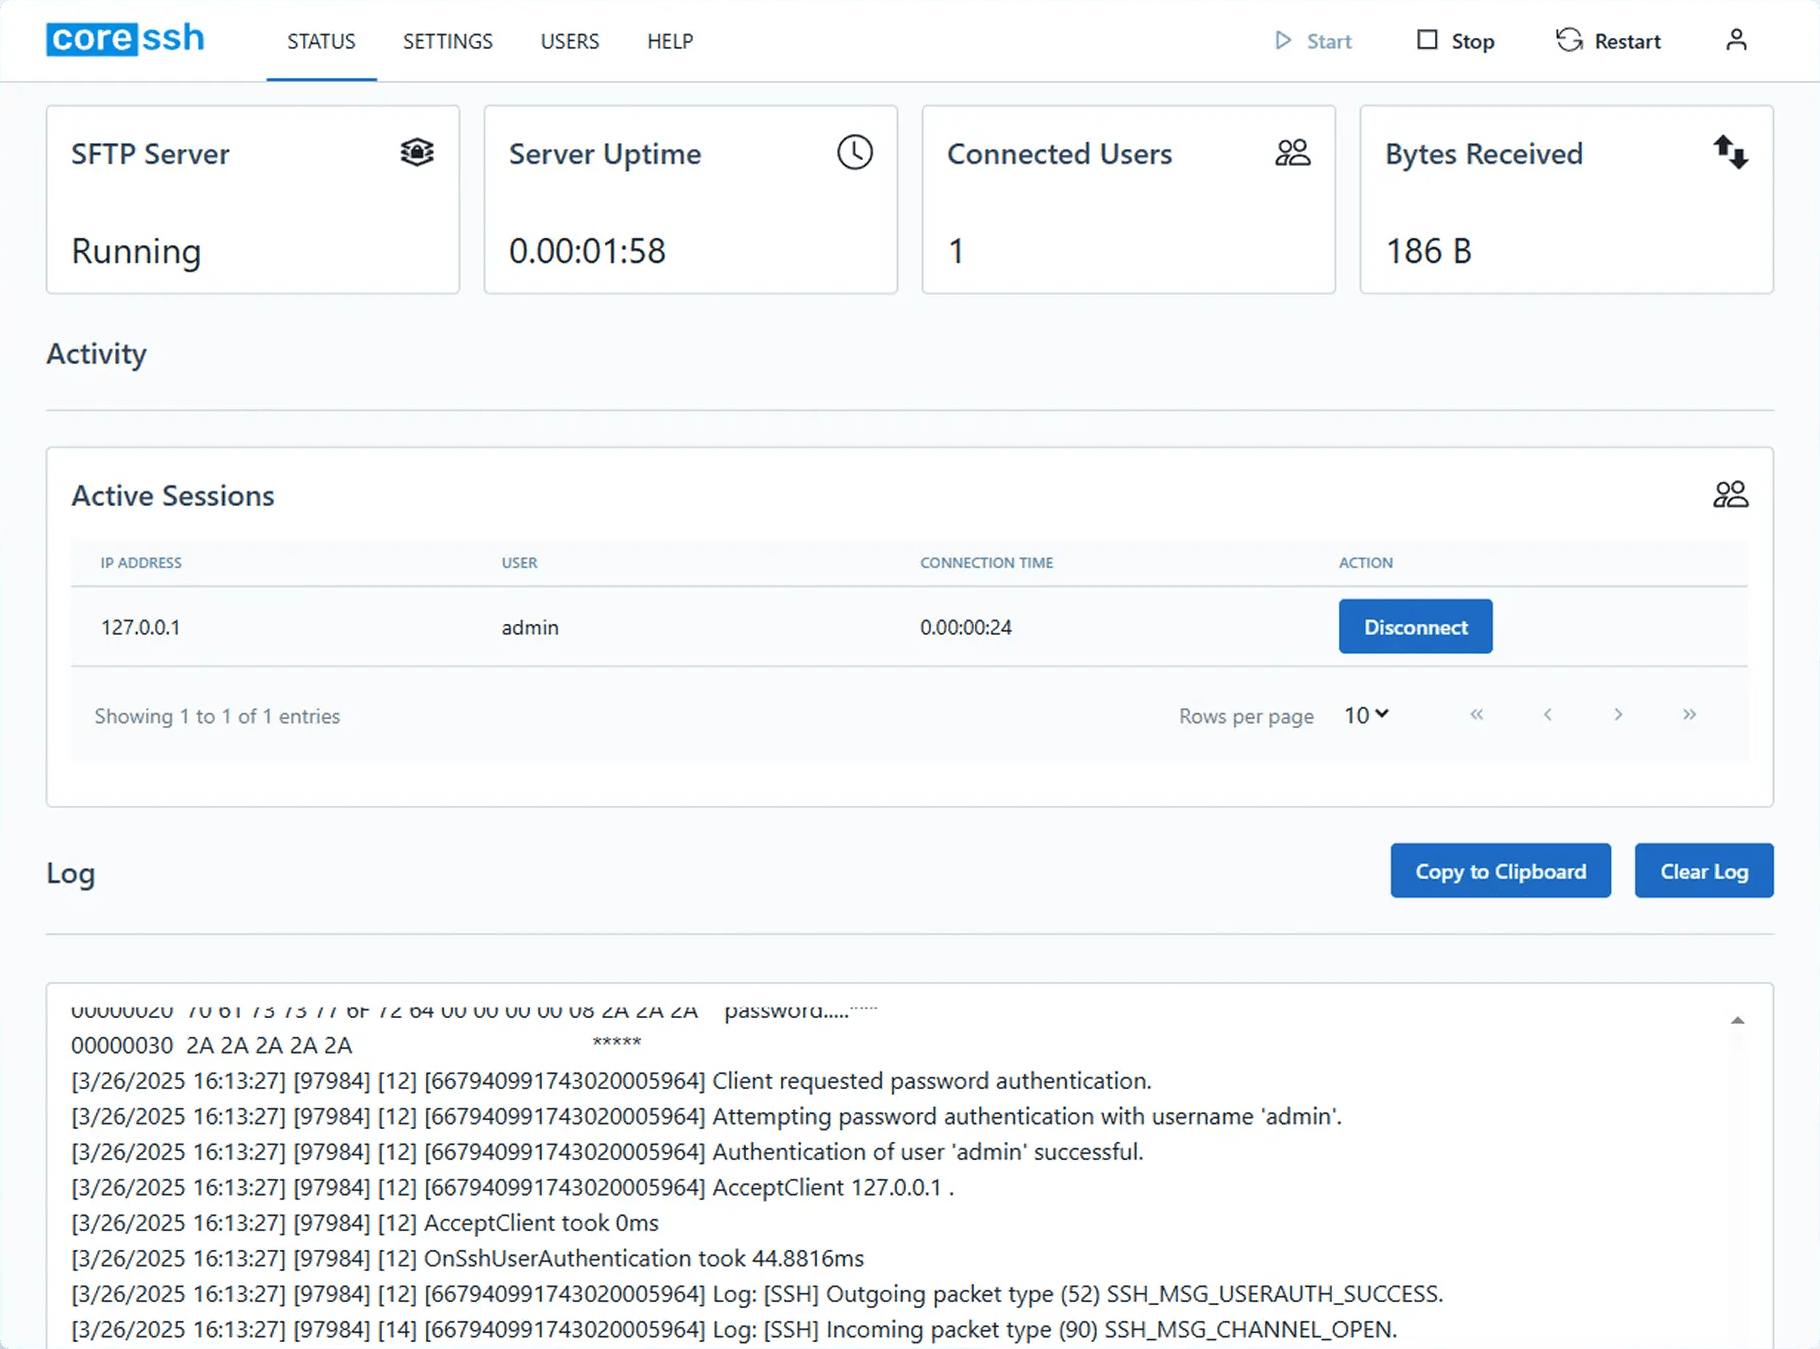Click the Connected Users count 1
This screenshot has height=1349, width=1820.
[956, 251]
